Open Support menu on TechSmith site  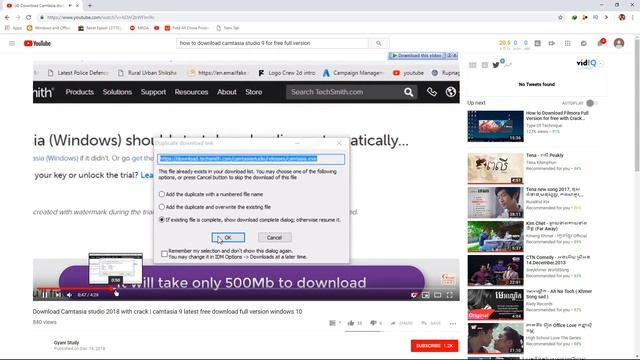coord(153,92)
